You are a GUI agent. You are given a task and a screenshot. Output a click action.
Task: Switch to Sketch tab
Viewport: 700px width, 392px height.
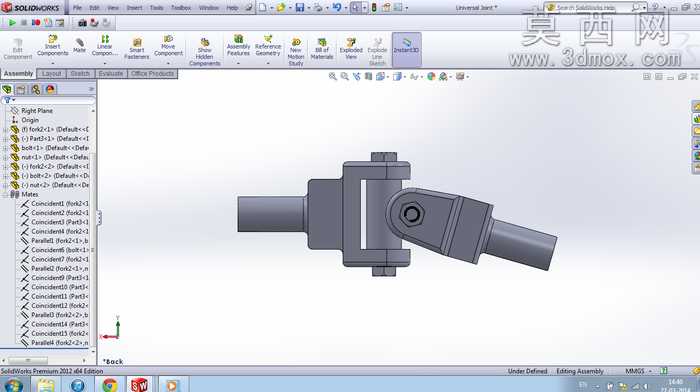pyautogui.click(x=80, y=74)
